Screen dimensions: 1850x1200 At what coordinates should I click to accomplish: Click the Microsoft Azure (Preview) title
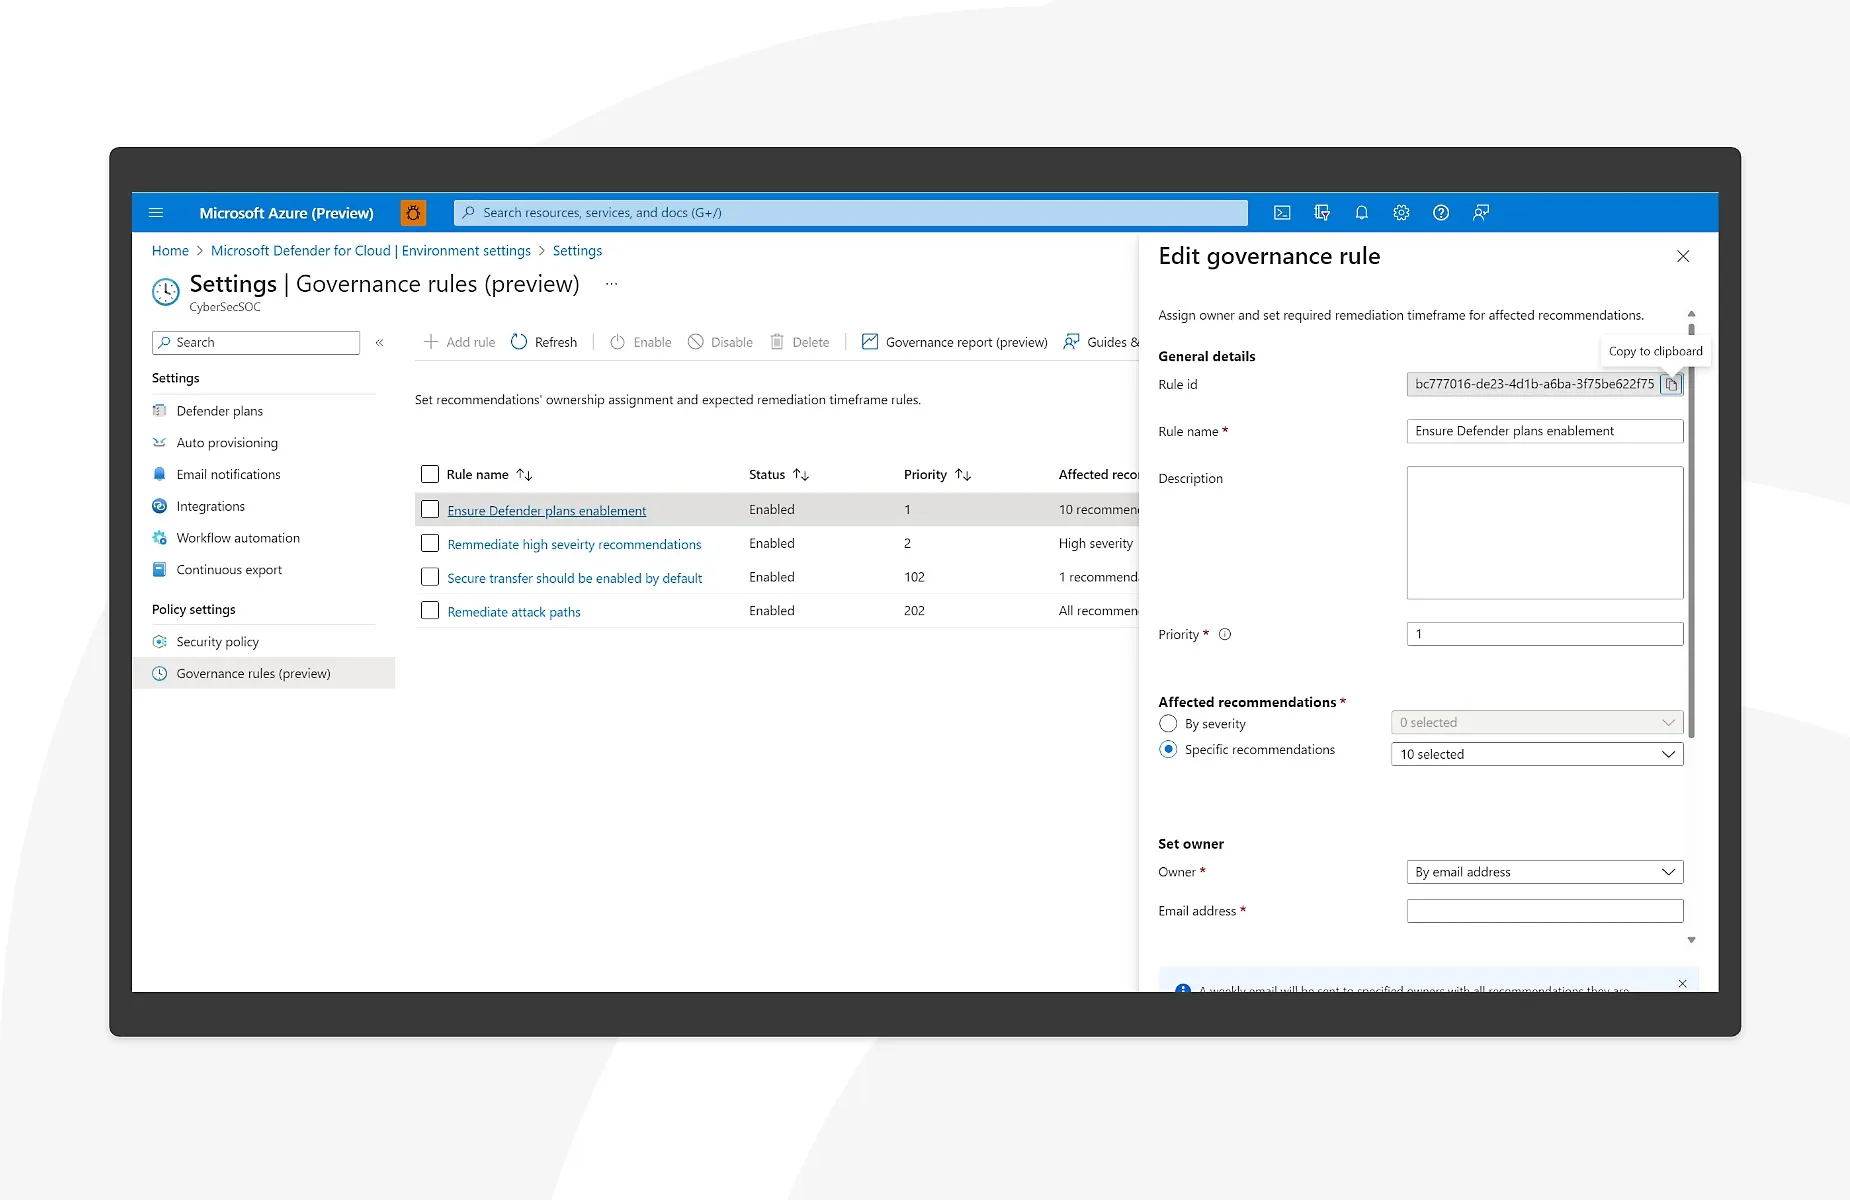pyautogui.click(x=286, y=213)
